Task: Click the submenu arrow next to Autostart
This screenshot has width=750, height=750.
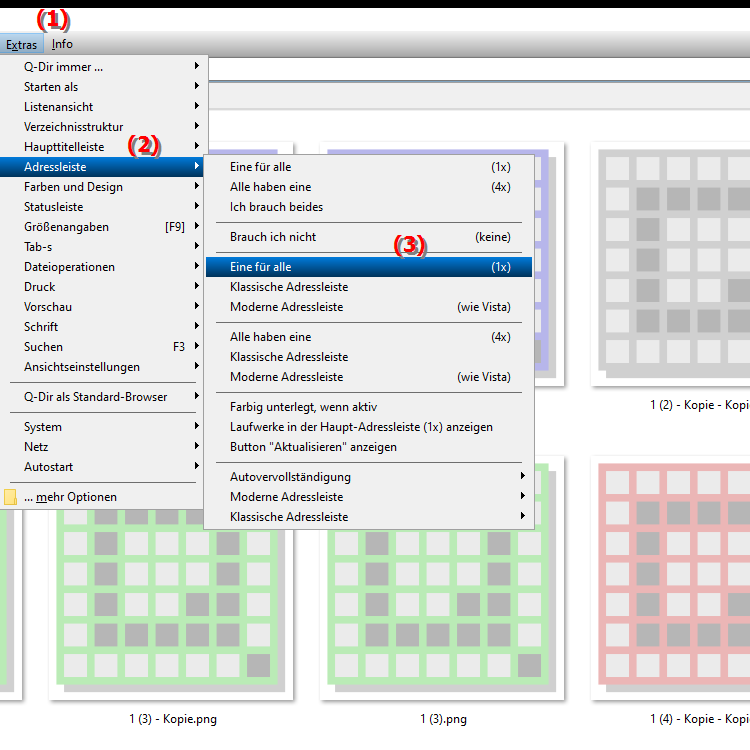Action: (197, 466)
